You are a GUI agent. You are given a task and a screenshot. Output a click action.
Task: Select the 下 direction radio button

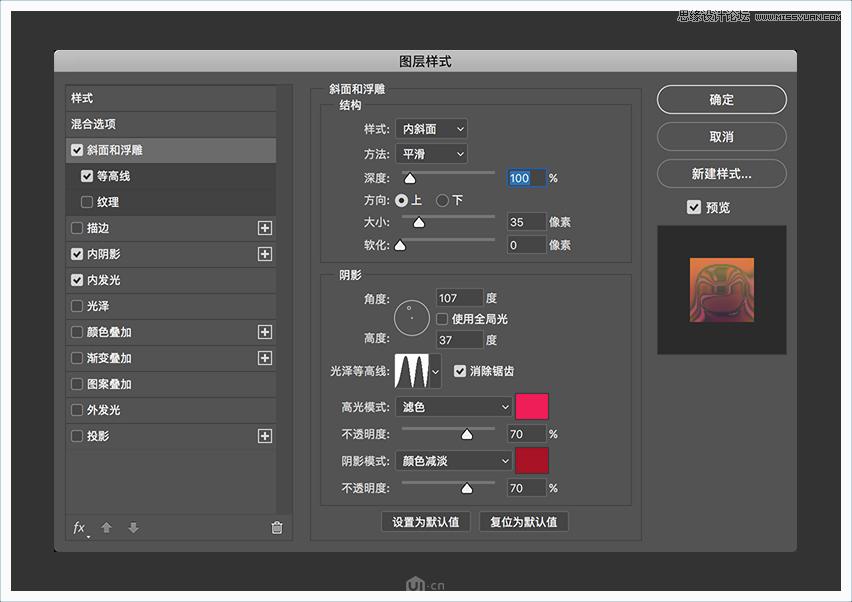click(441, 200)
